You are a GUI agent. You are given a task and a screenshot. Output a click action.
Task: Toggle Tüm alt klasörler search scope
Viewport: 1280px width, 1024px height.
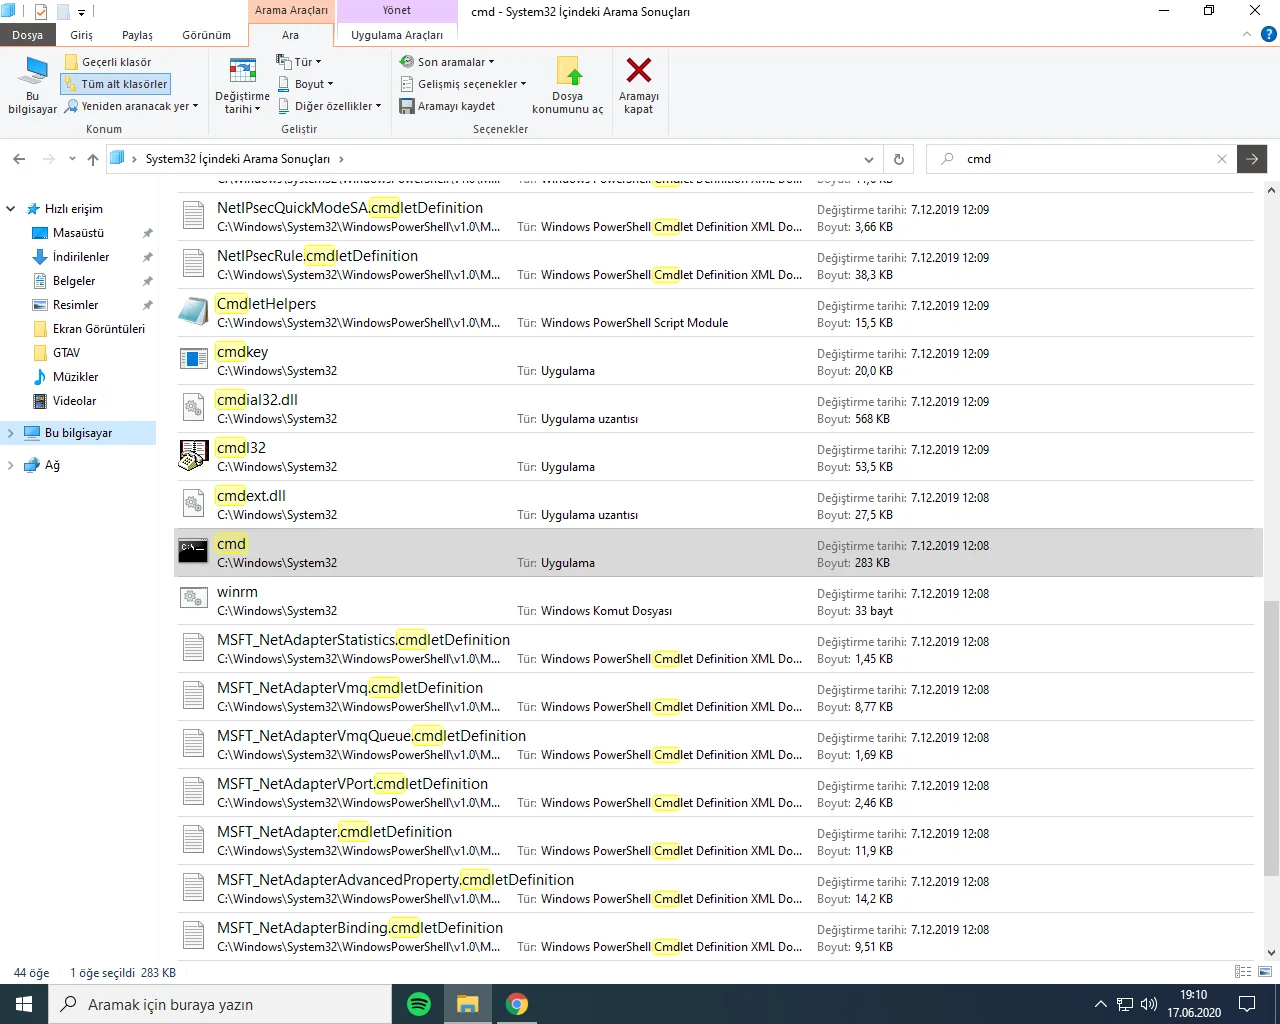point(116,84)
